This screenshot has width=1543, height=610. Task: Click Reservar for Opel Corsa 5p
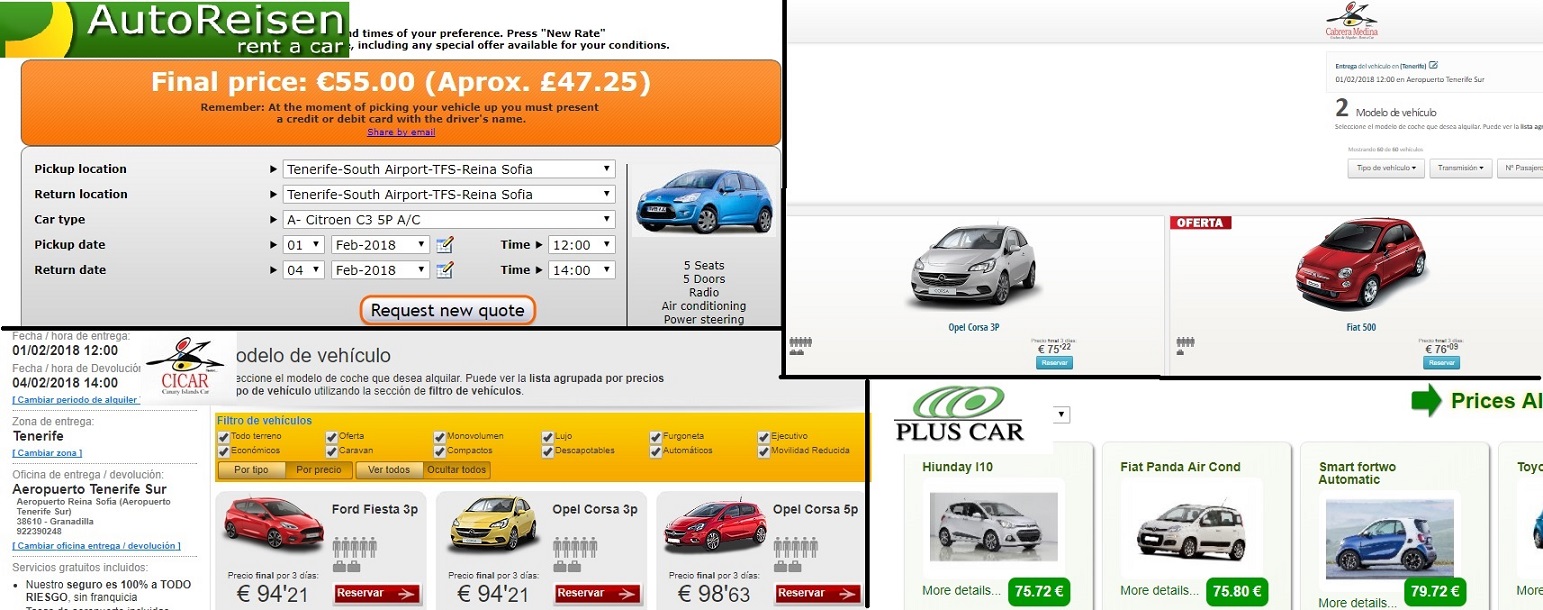click(x=818, y=594)
